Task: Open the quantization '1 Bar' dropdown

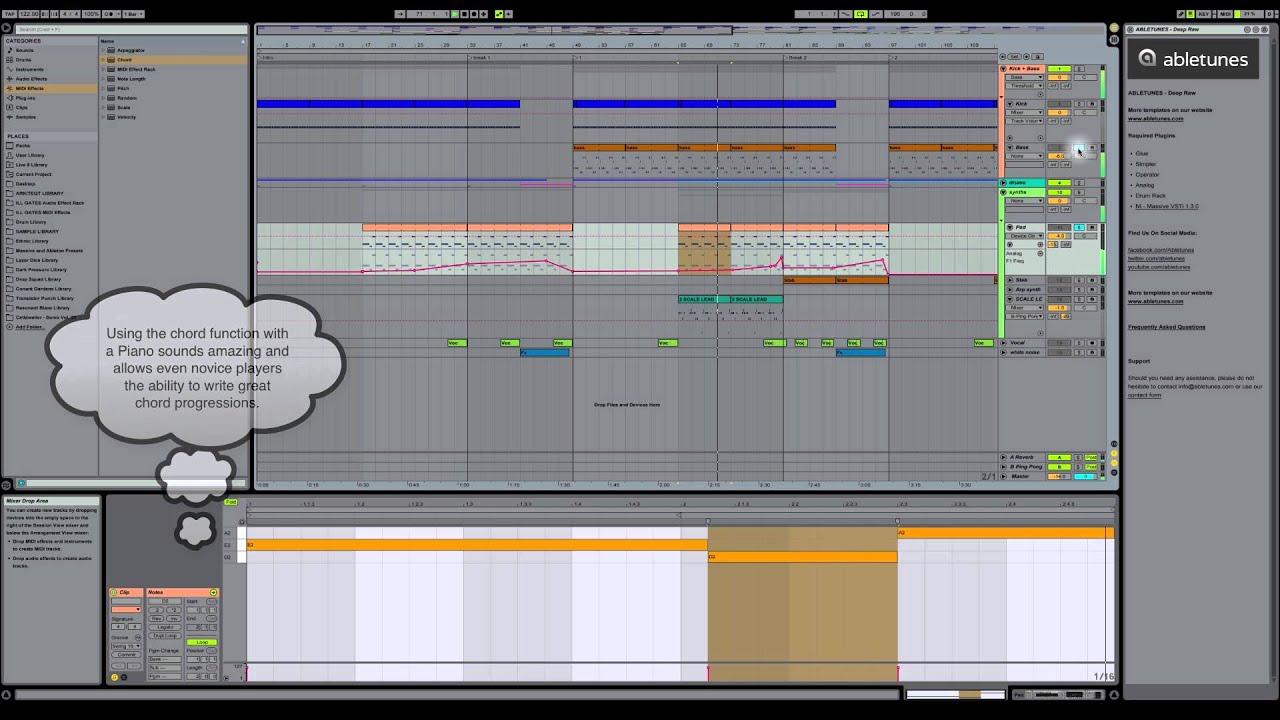Action: pyautogui.click(x=132, y=14)
